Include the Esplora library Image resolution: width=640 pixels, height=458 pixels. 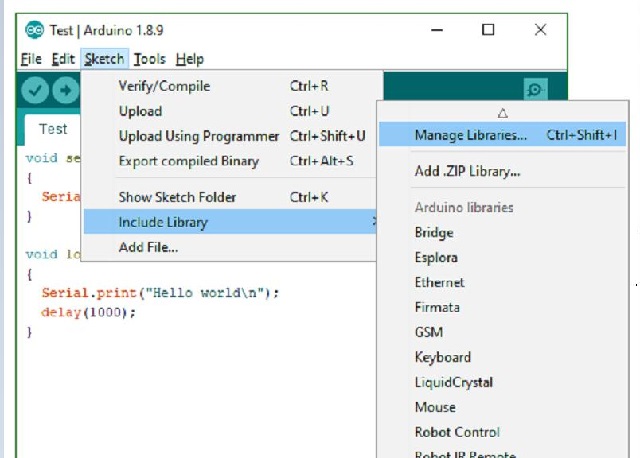[502, 257]
